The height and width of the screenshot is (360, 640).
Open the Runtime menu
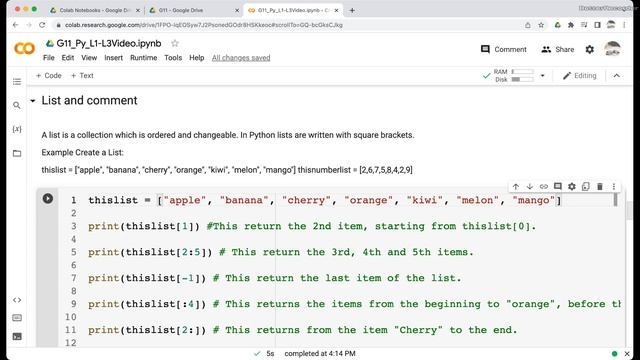click(x=144, y=58)
